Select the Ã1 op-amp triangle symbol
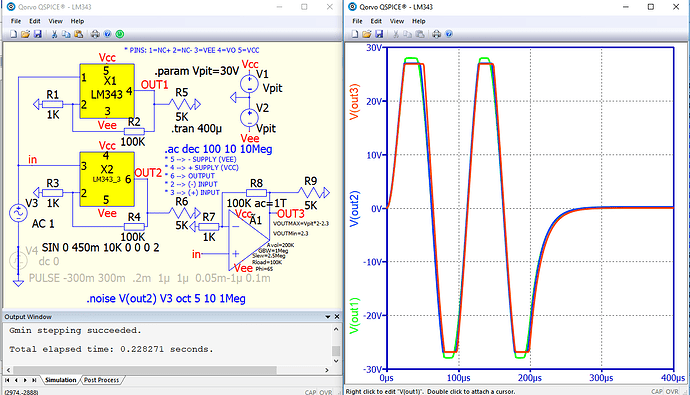 click(x=249, y=240)
